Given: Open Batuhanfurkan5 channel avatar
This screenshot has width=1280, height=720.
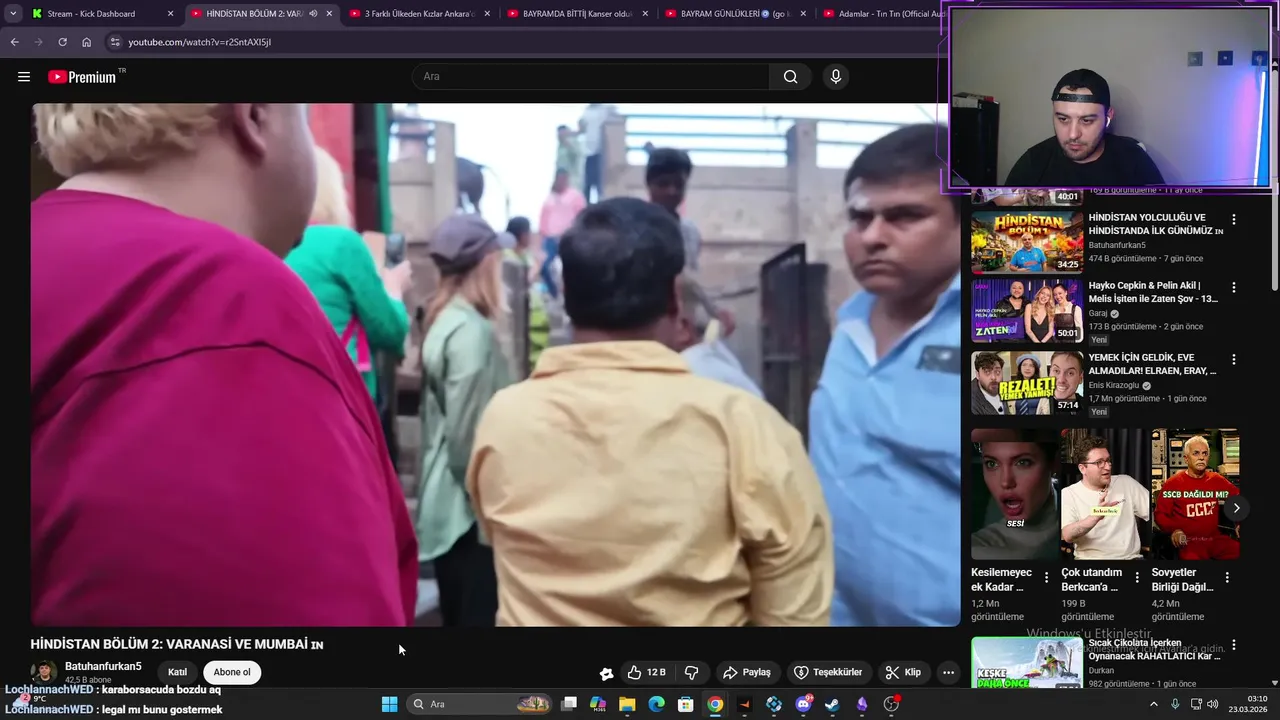Looking at the screenshot, I should click(x=43, y=672).
